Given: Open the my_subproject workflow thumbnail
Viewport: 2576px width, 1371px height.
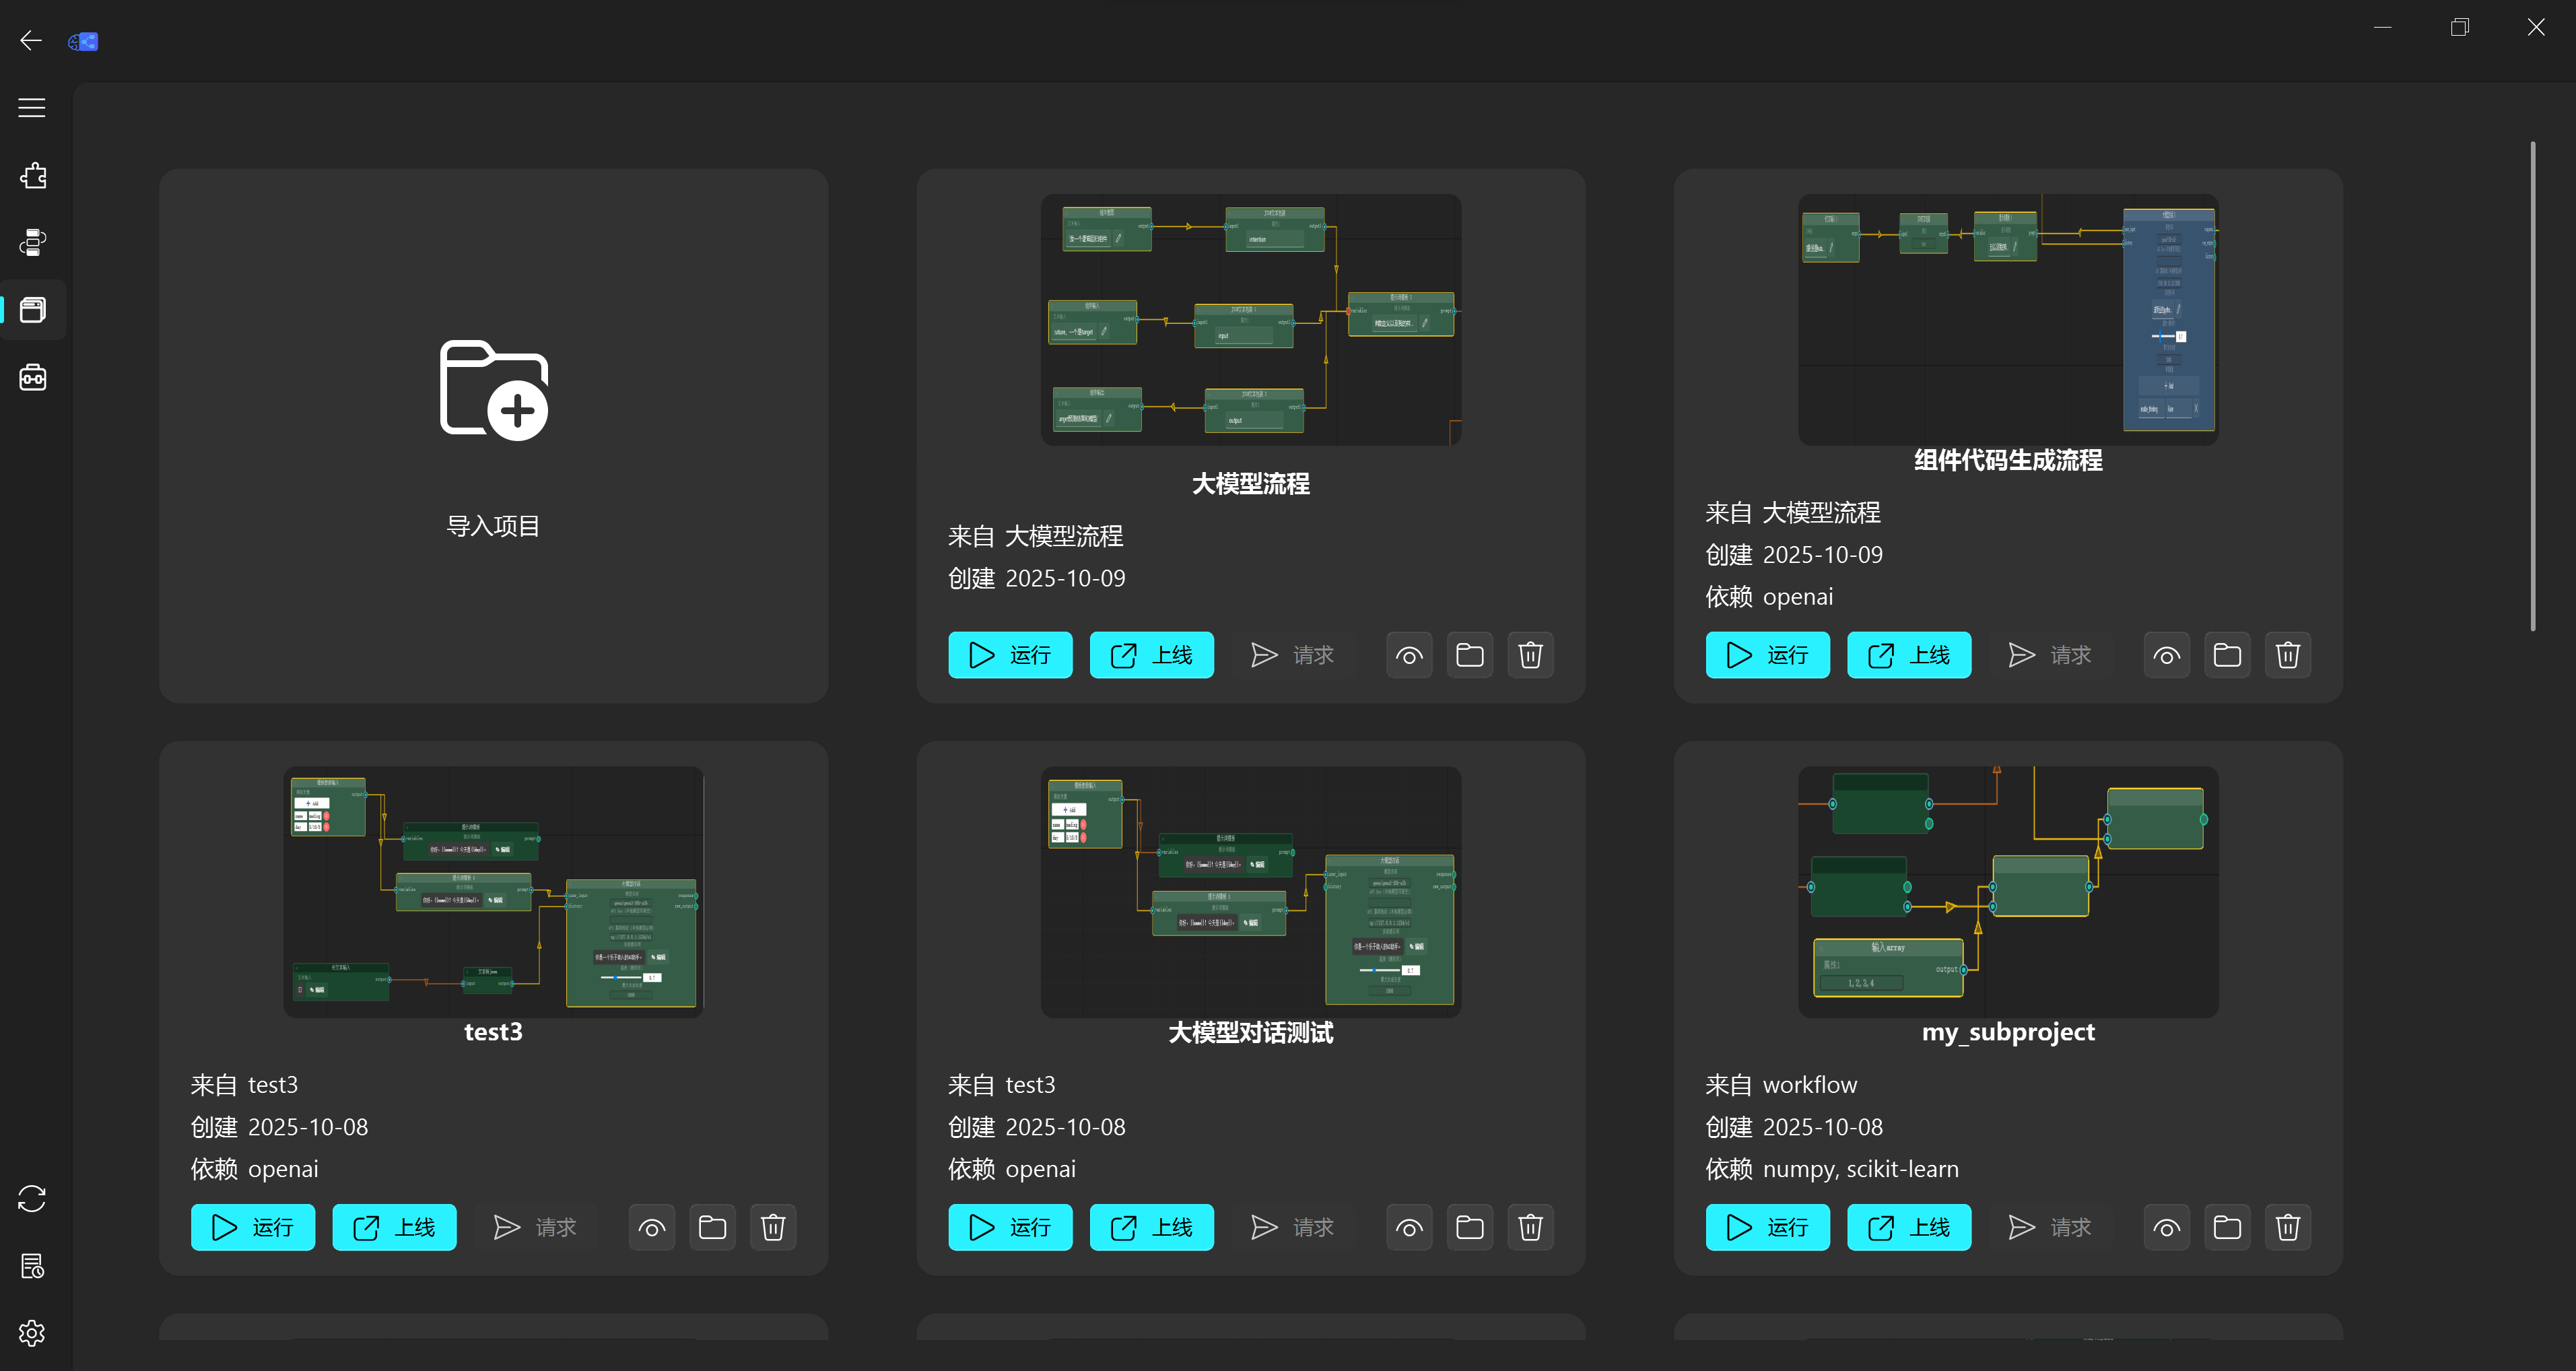Looking at the screenshot, I should pos(2008,892).
